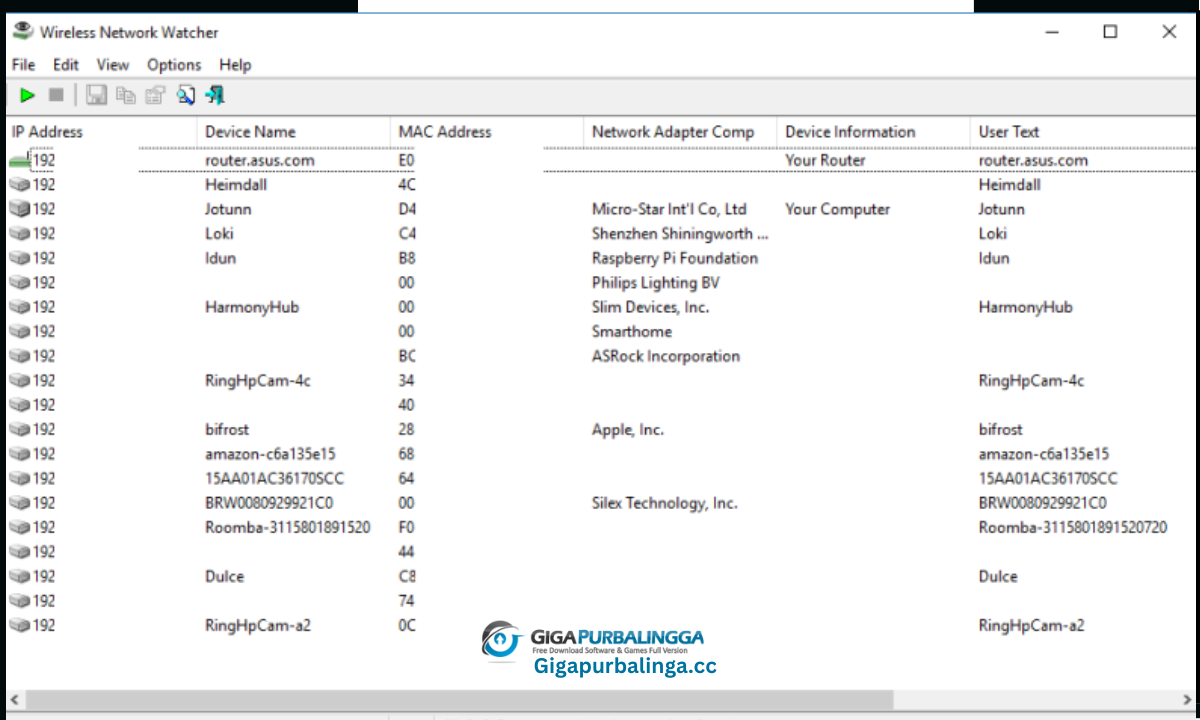Click the device icon in bifrost row
This screenshot has width=1200, height=720.
19,430
